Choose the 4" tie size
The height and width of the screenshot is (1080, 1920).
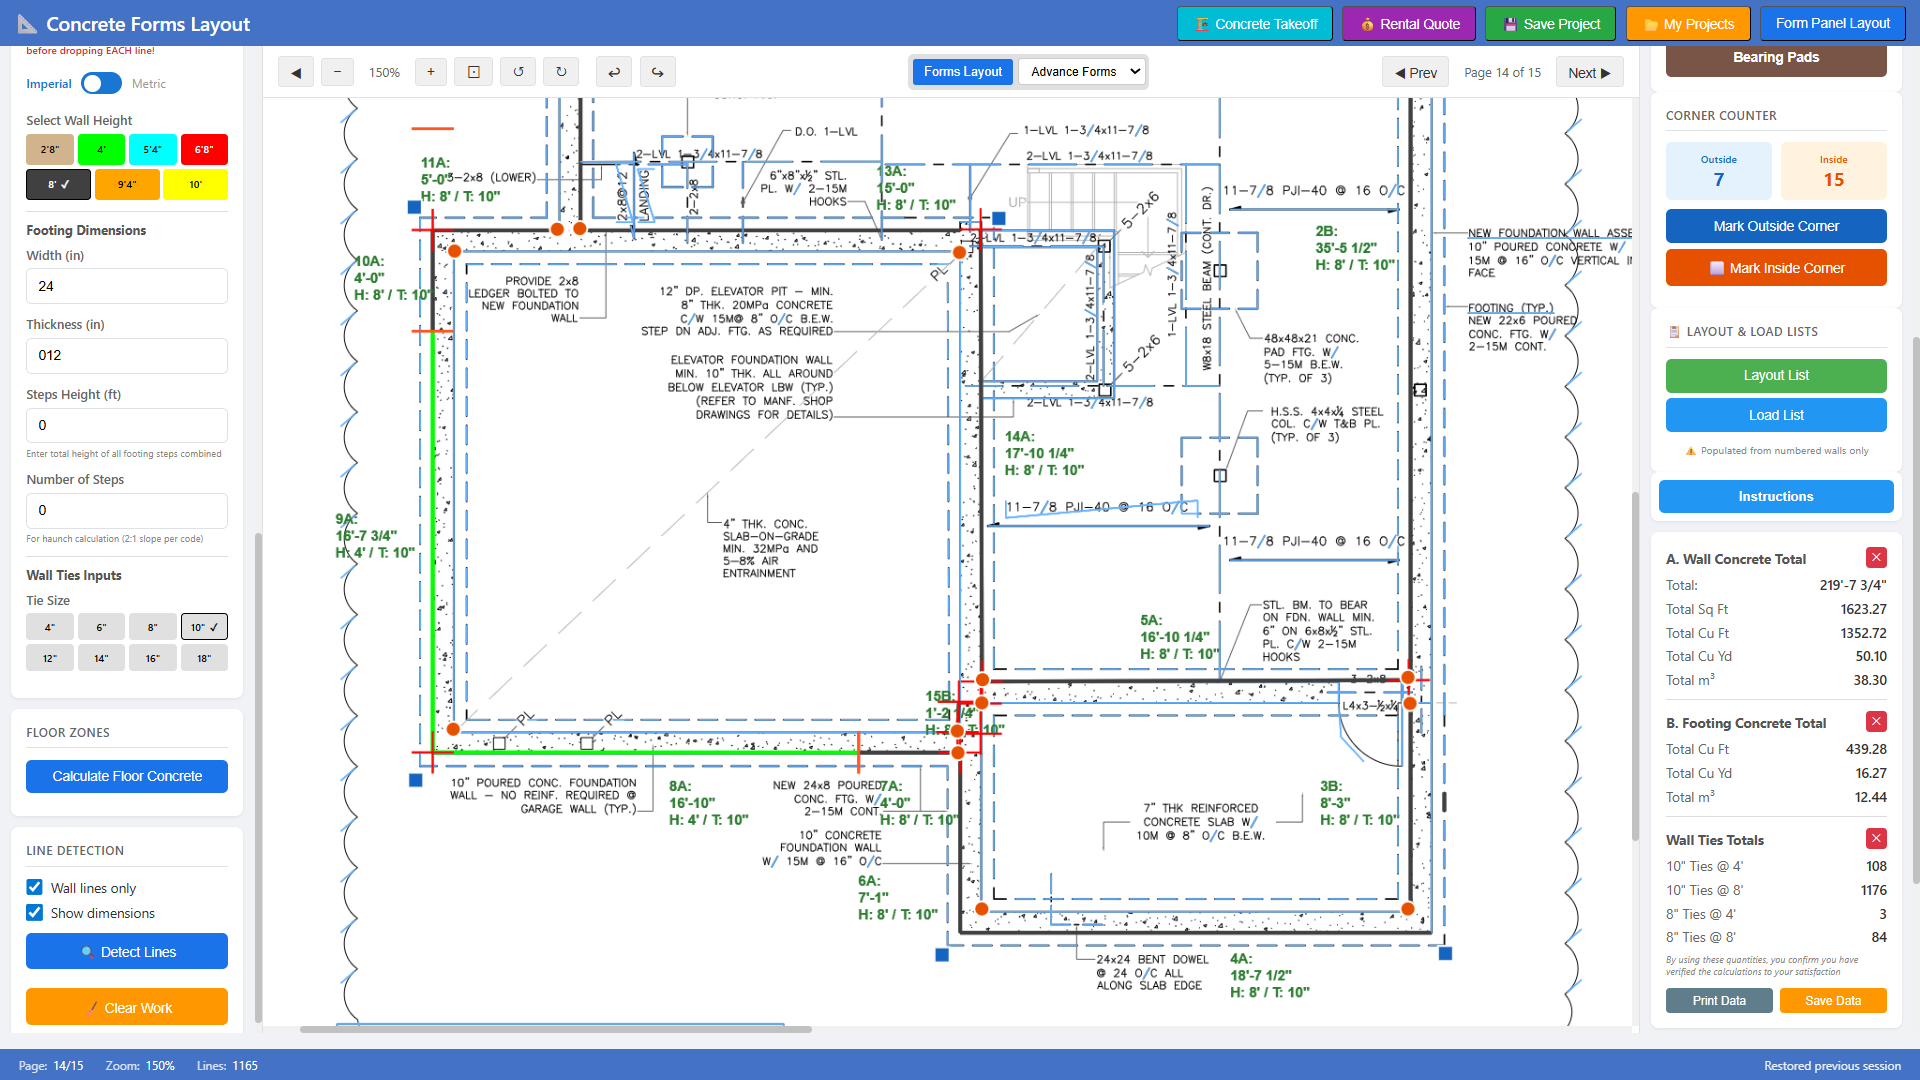point(50,627)
